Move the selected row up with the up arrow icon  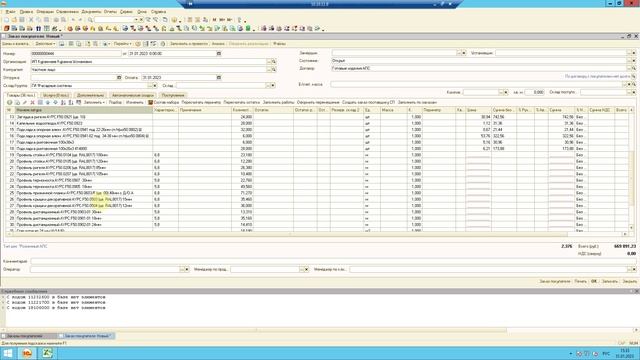click(48, 102)
